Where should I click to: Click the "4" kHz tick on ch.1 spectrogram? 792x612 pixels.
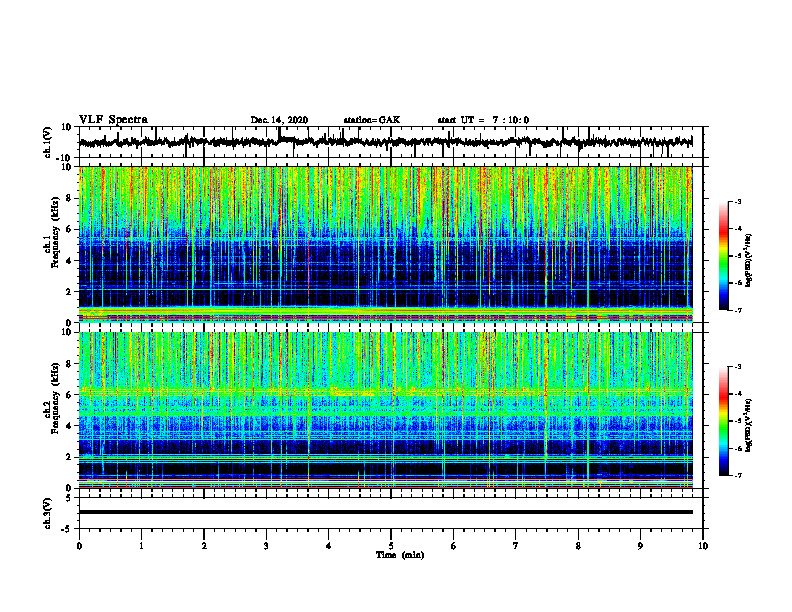coord(69,261)
